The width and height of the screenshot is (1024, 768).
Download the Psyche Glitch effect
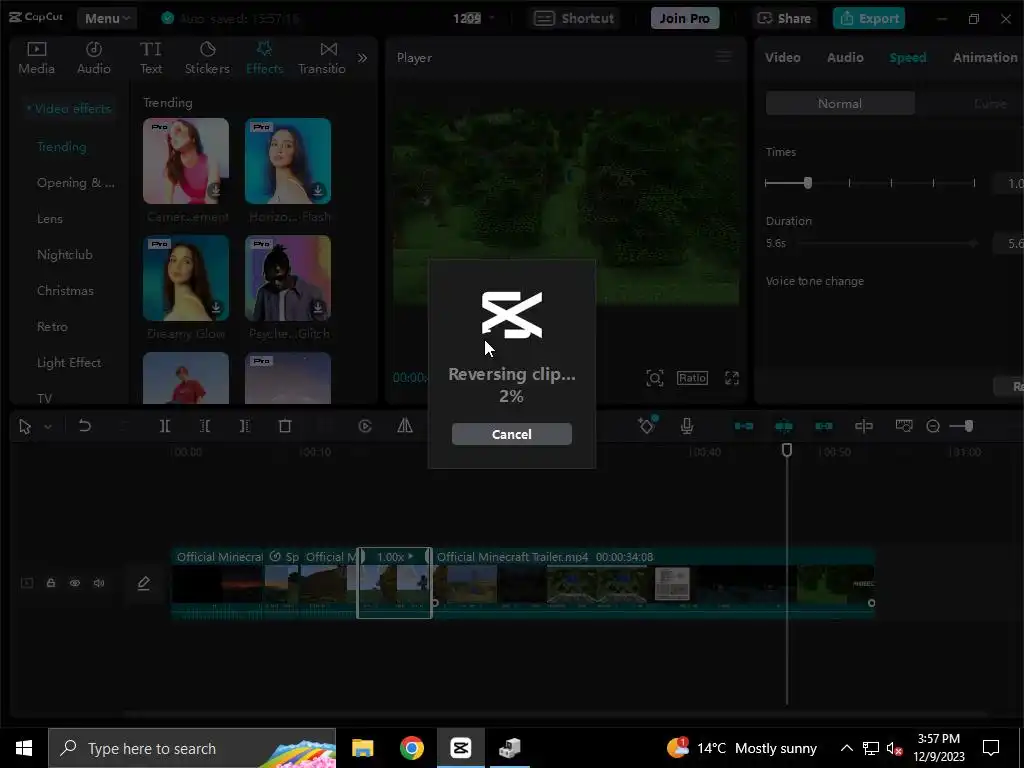317,307
